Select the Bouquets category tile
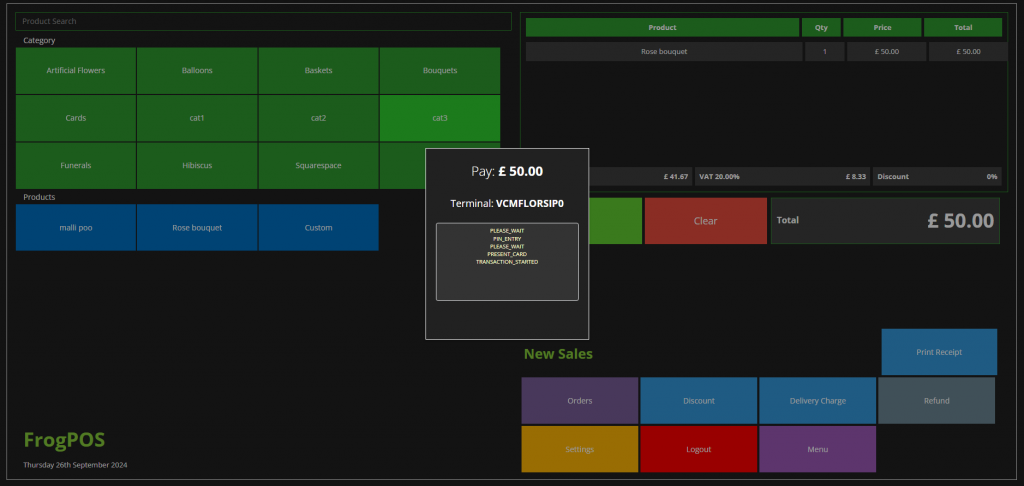1024x486 pixels. click(x=439, y=71)
